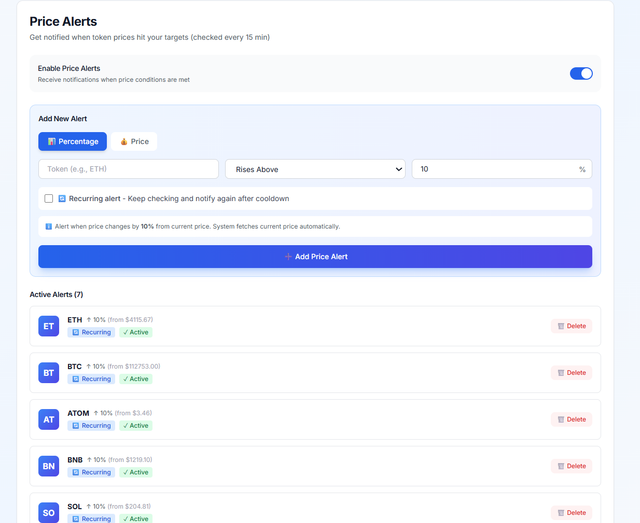Click the Recurring badge on ATOM alert
Screen dimensions: 640x523
91,425
